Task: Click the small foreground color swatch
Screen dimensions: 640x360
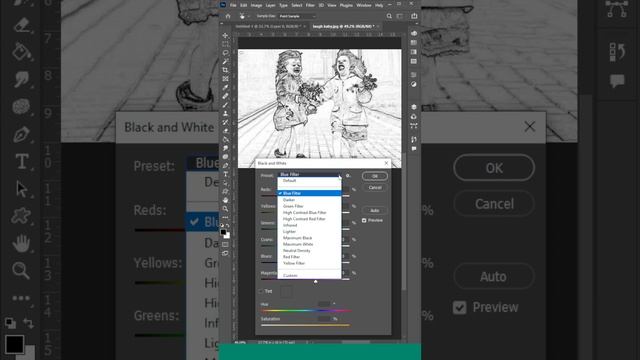Action: pos(223,232)
